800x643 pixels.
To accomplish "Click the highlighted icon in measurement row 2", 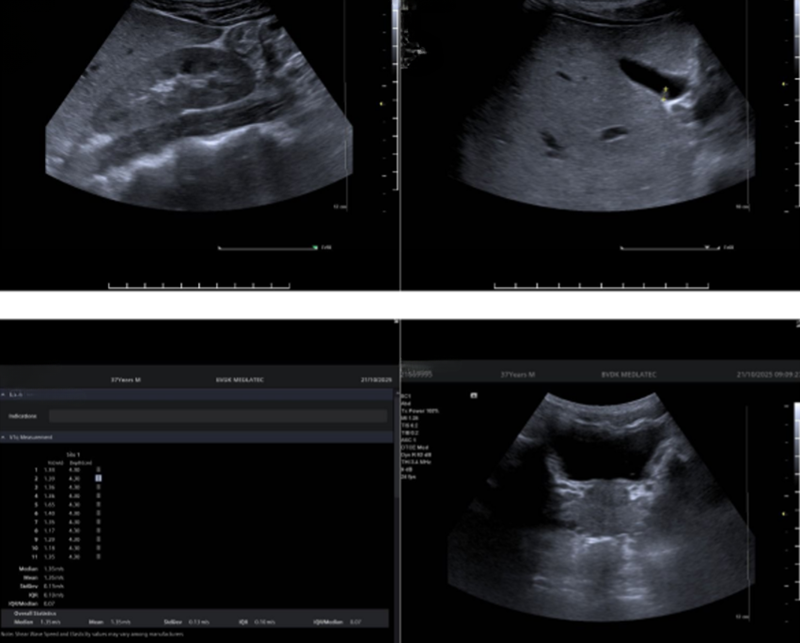I will pos(98,479).
